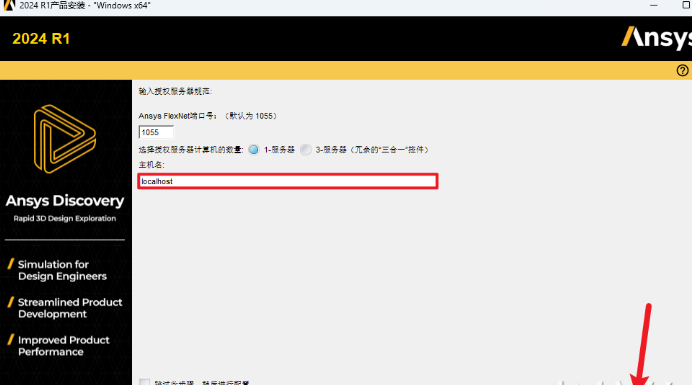Select the 1-服务器 radio button
Image resolution: width=692 pixels, height=385 pixels.
(254, 150)
